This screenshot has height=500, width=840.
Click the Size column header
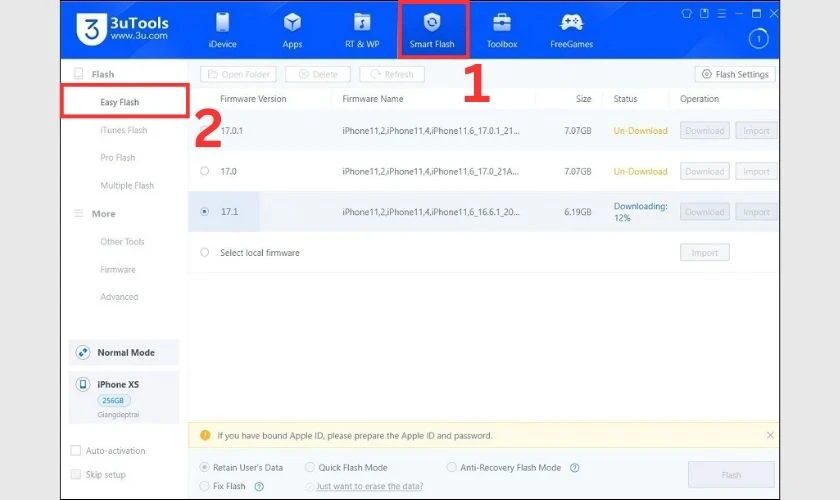583,99
